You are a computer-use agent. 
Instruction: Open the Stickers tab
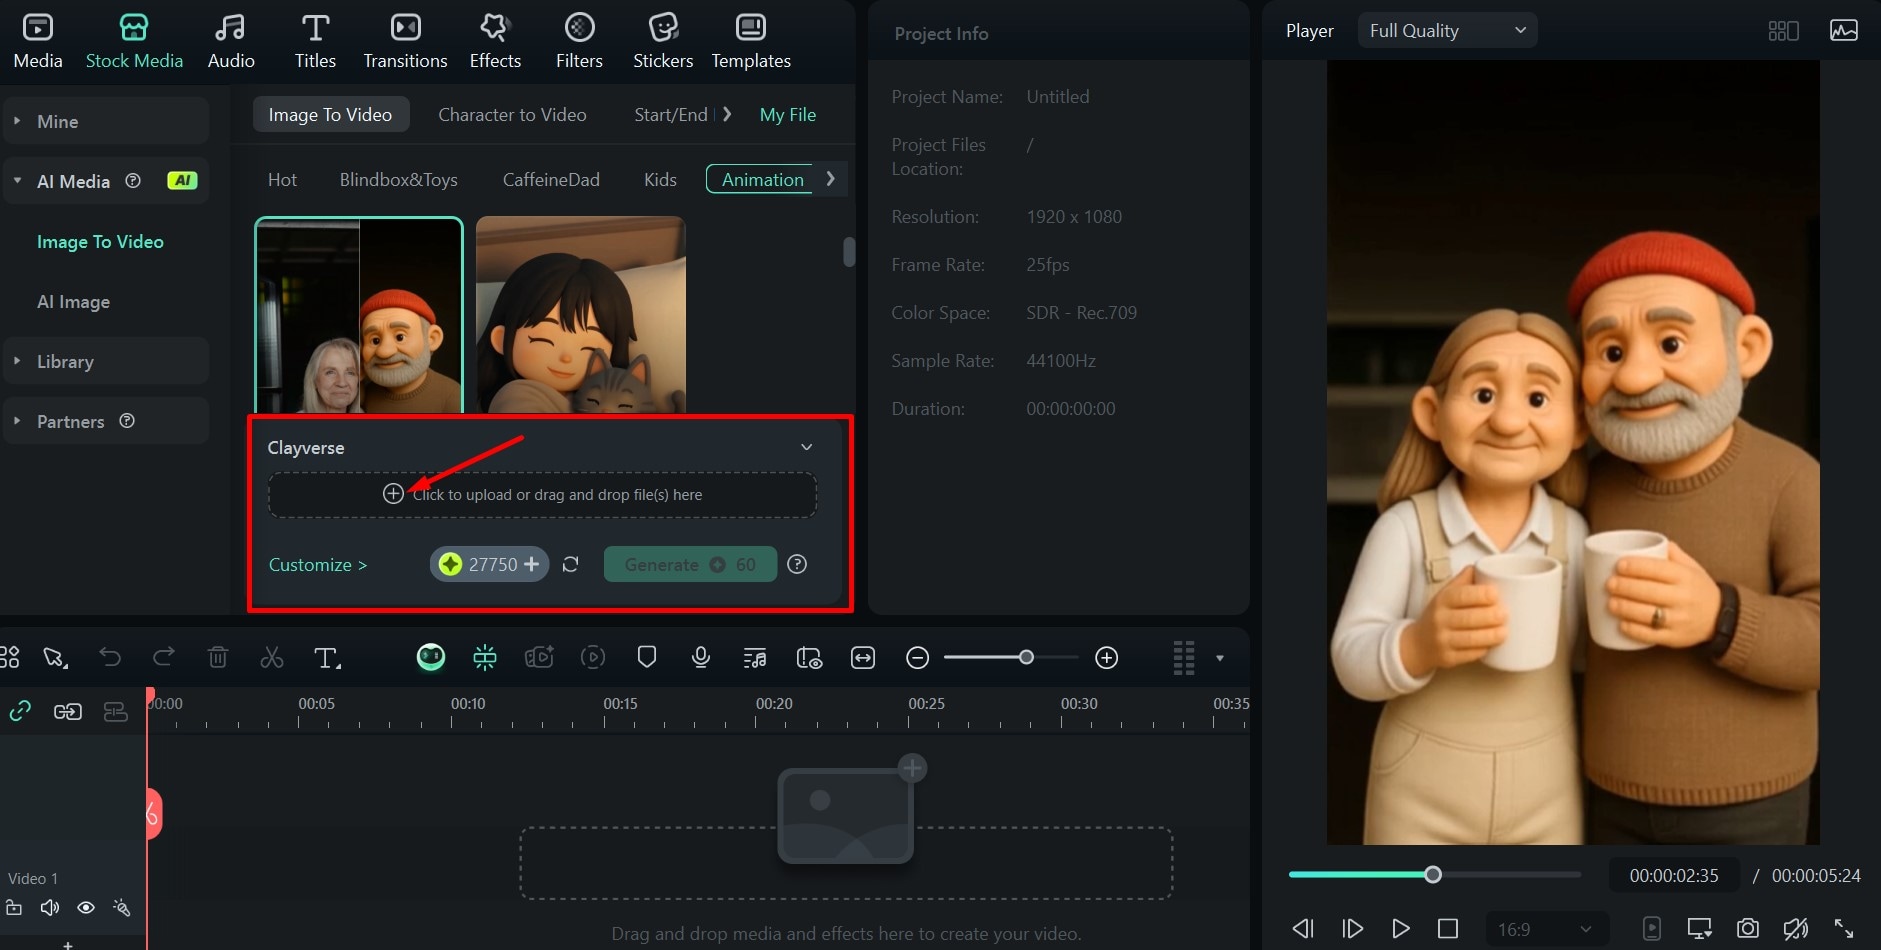pyautogui.click(x=663, y=43)
